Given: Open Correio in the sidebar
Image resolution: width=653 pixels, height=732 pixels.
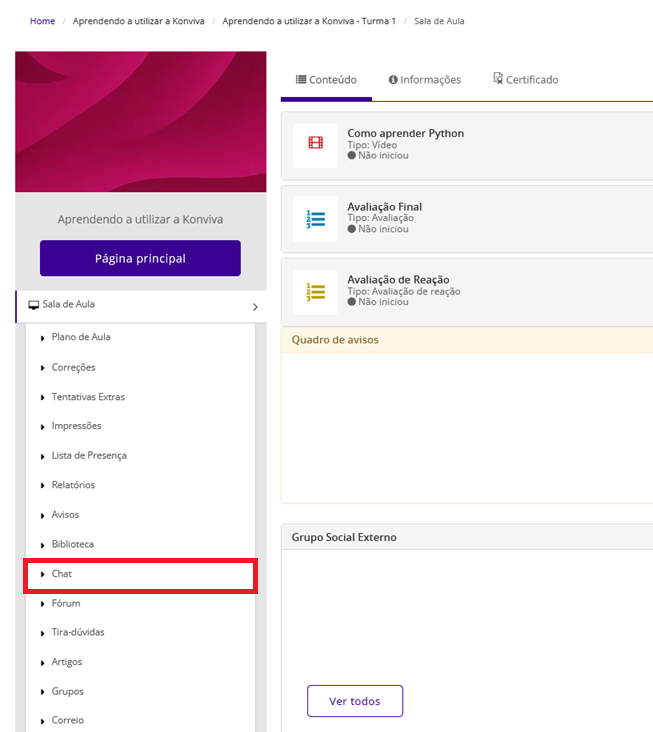Looking at the screenshot, I should point(67,720).
